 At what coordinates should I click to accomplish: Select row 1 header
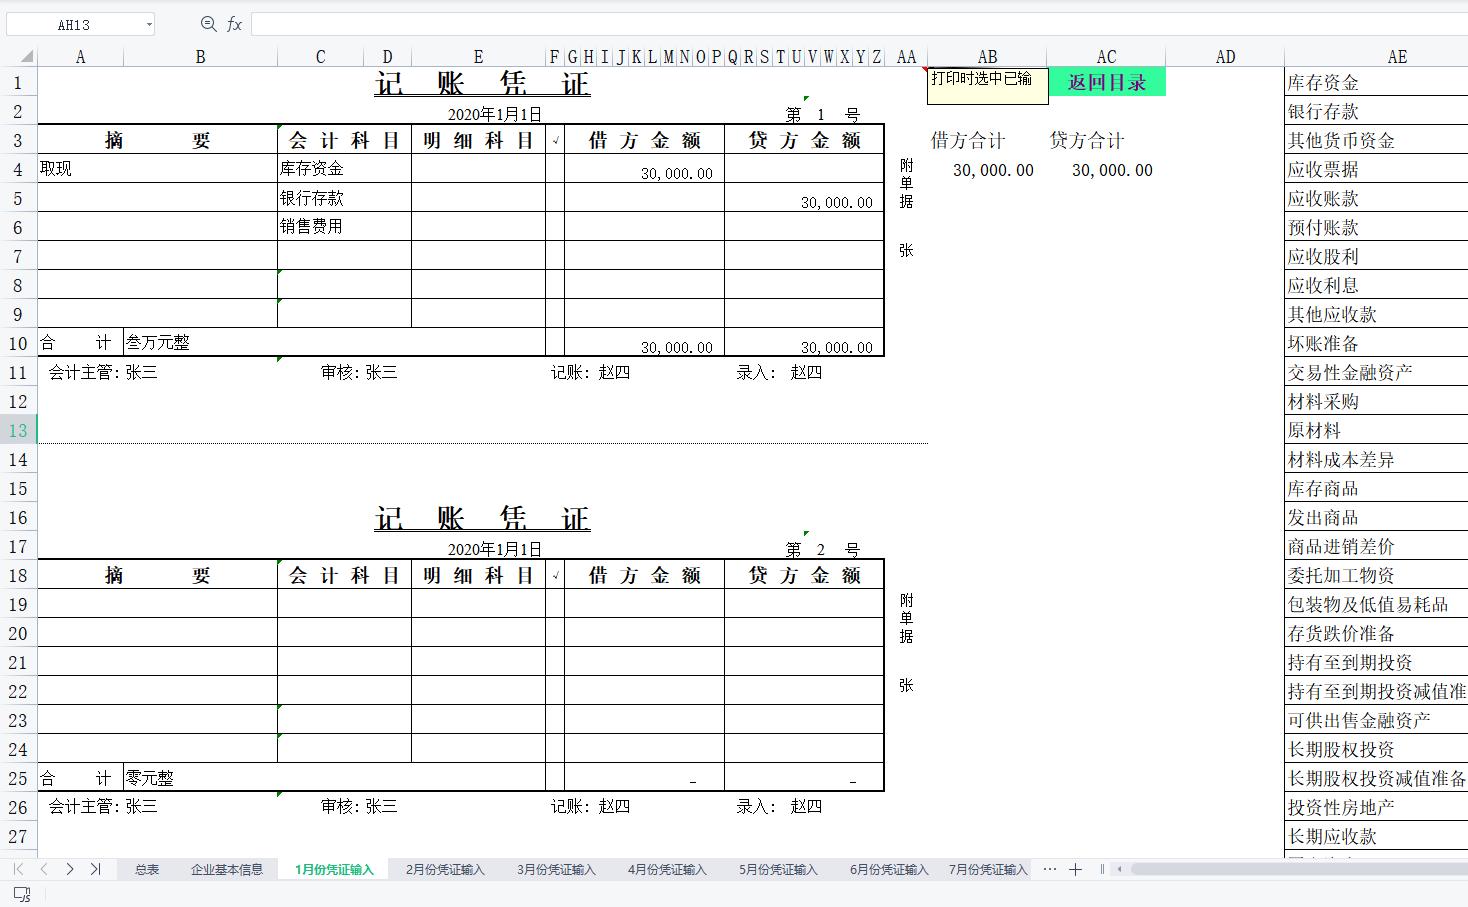[18, 82]
